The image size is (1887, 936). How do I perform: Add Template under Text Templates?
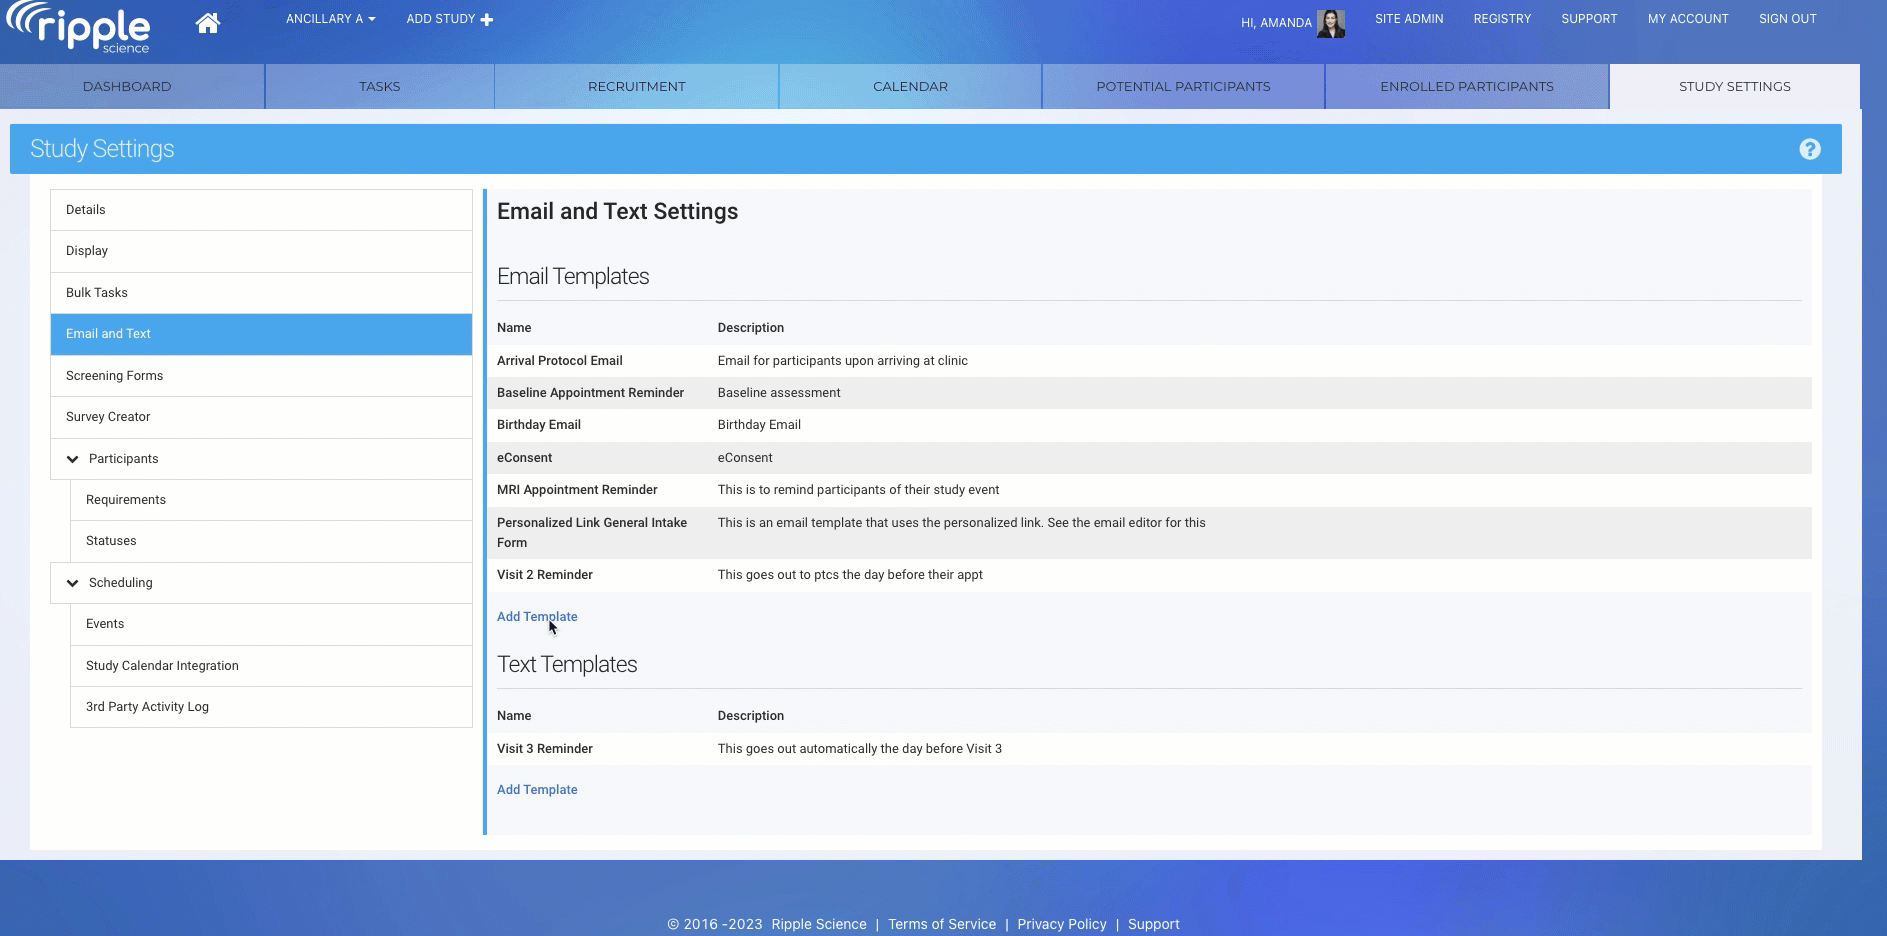pyautogui.click(x=537, y=790)
